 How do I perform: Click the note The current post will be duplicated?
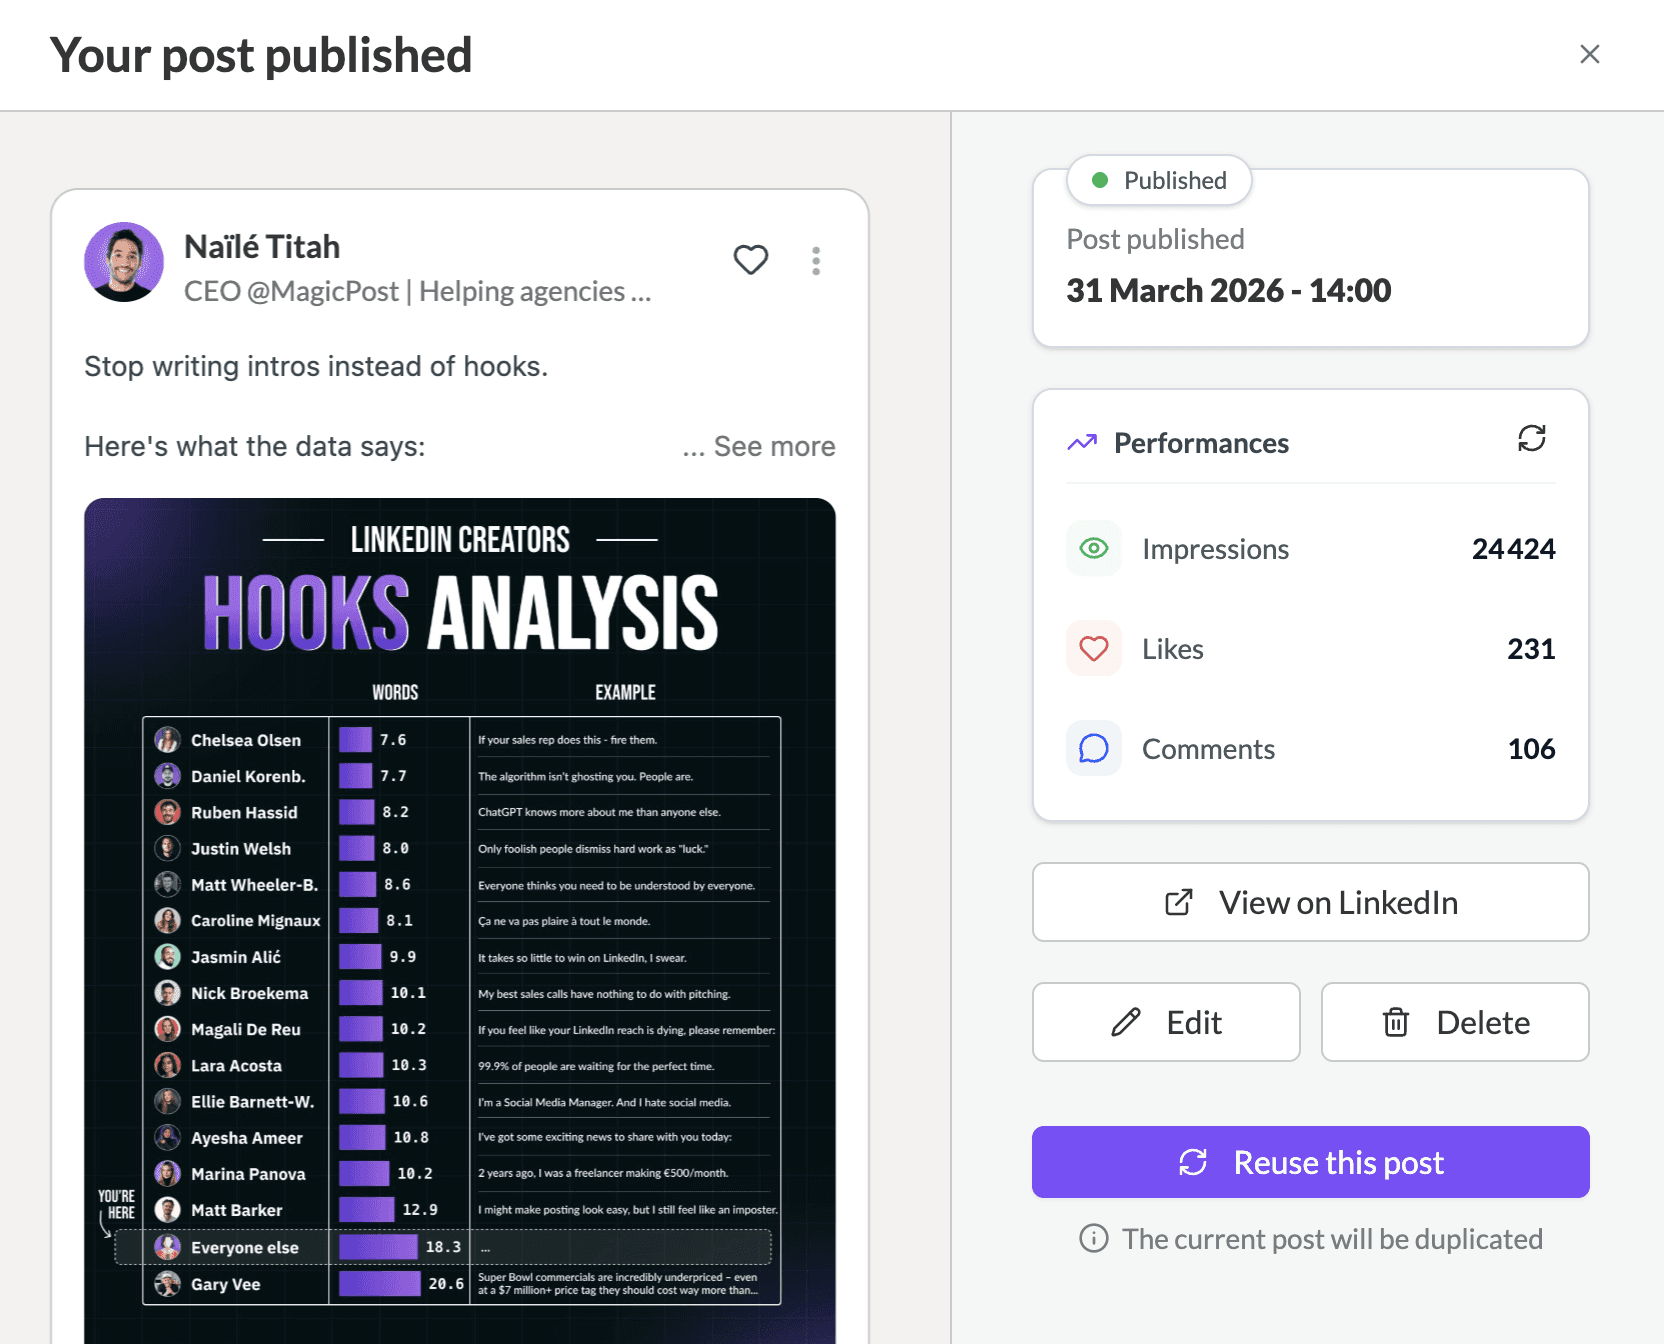click(1332, 1239)
